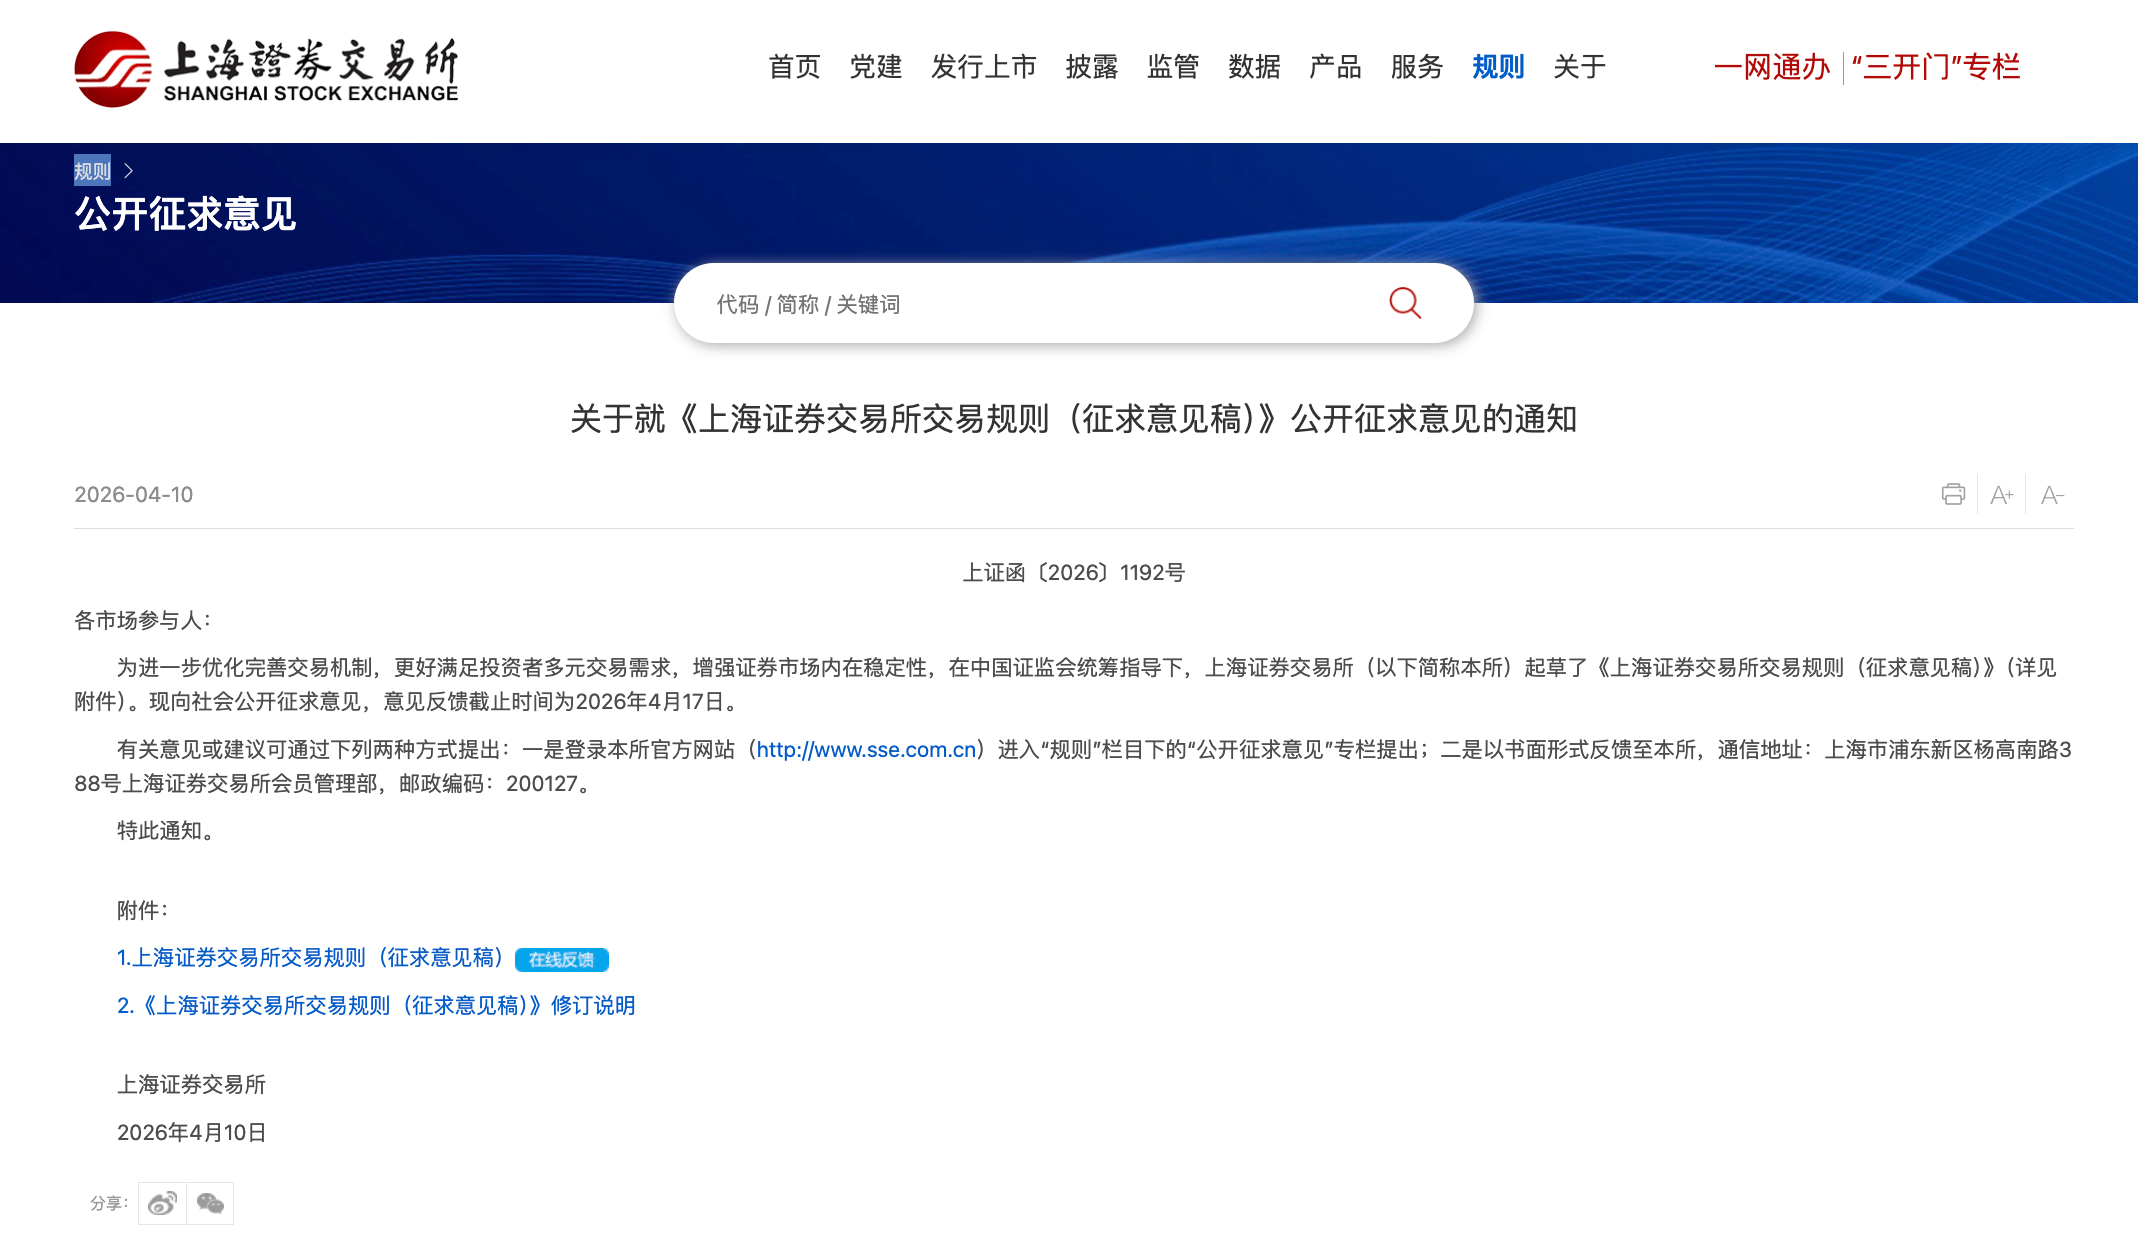Open the 披露 navigation menu
Image resolution: width=2138 pixels, height=1246 pixels.
pos(1091,67)
